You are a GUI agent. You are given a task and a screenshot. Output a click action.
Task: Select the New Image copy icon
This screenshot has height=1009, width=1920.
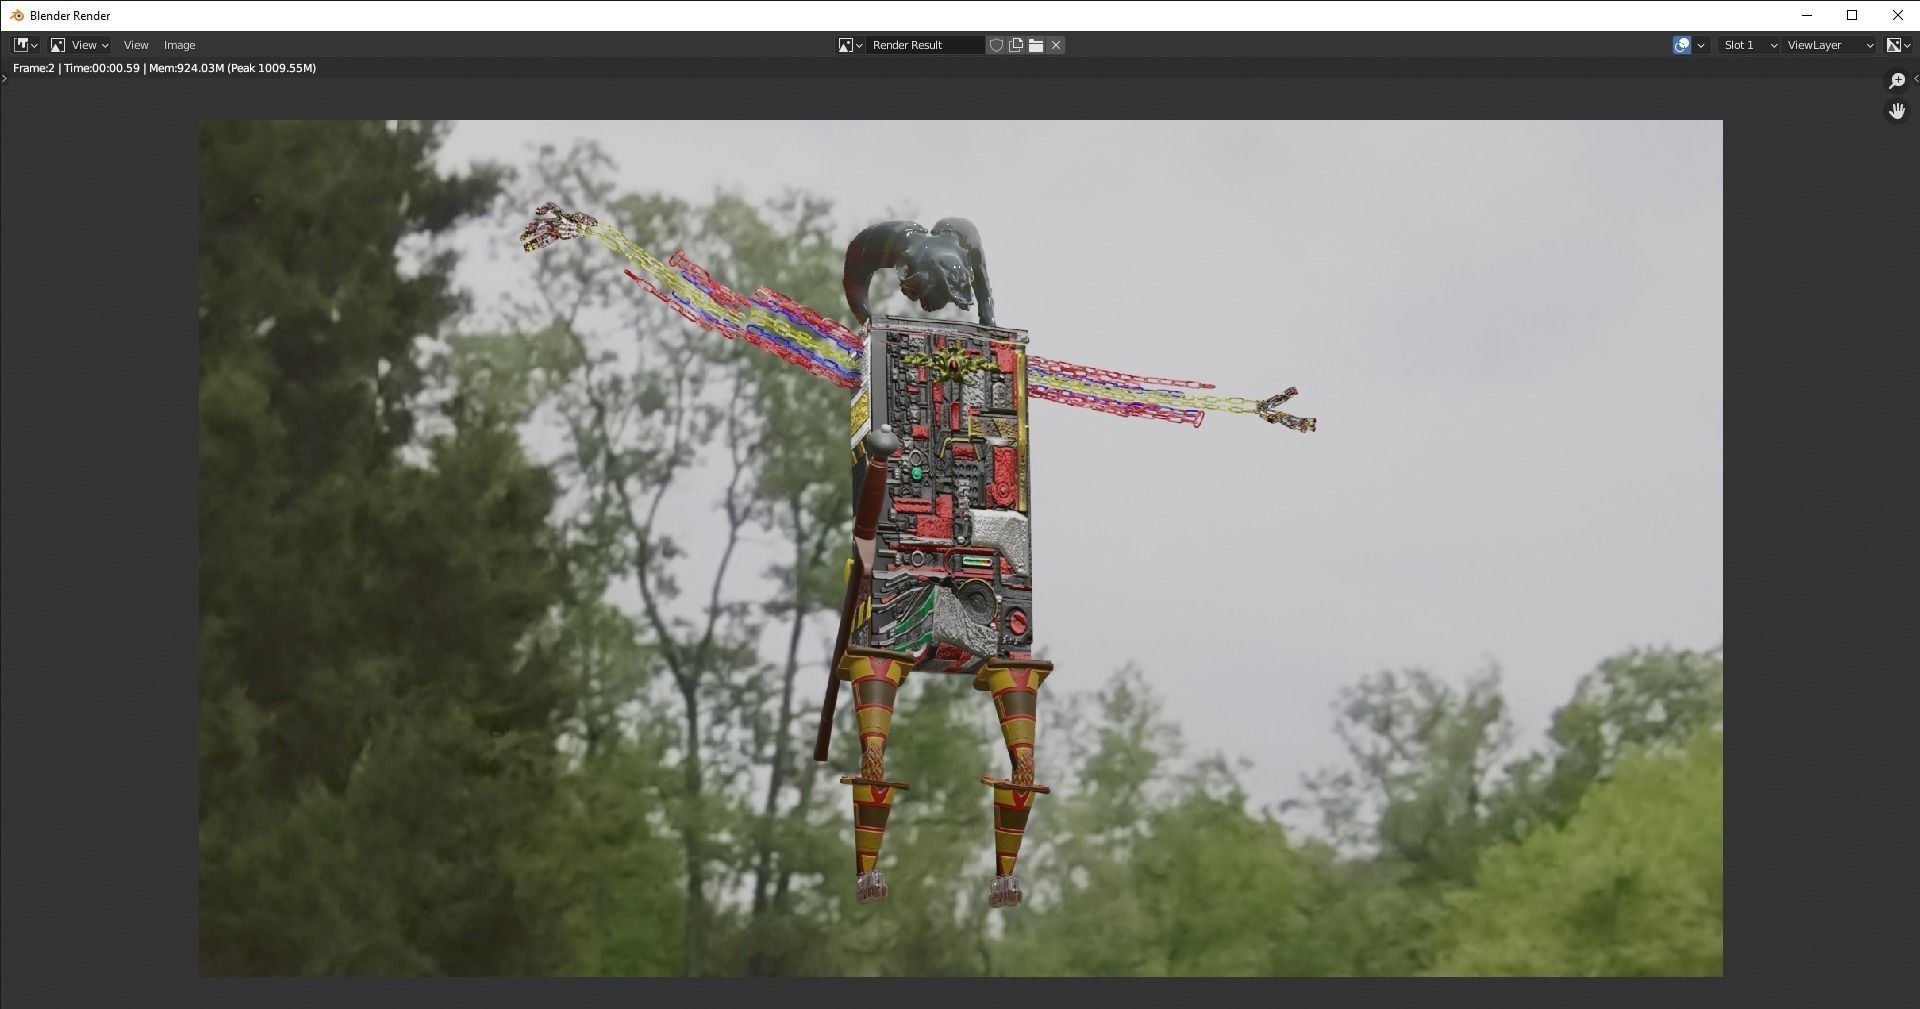point(1016,45)
